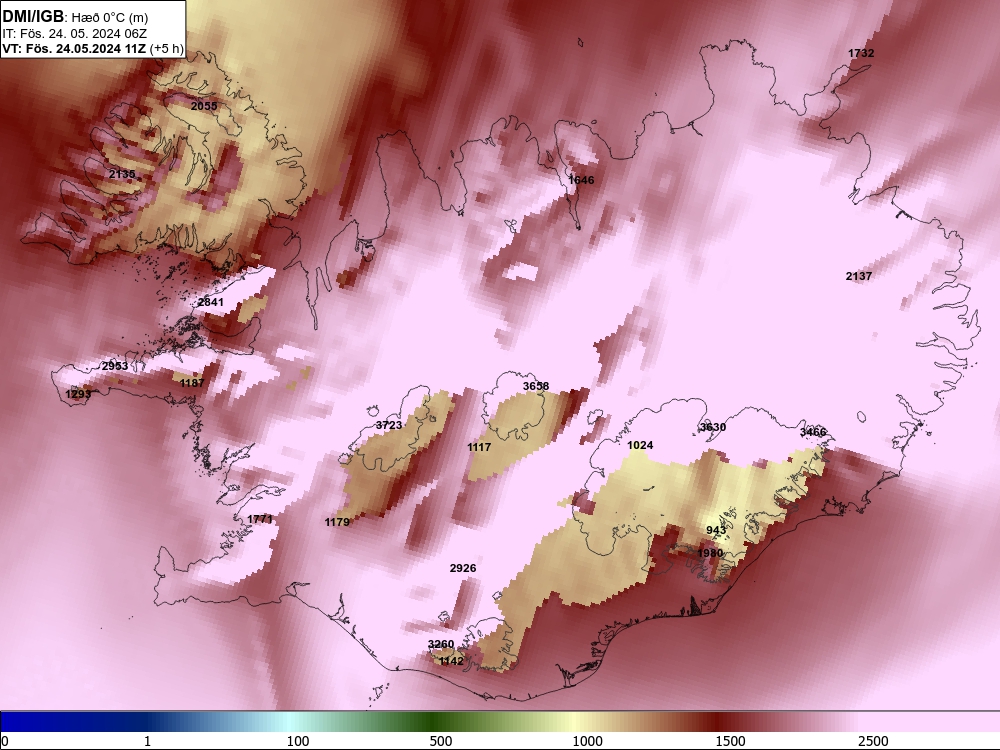Select the 2953 value label

(115, 366)
